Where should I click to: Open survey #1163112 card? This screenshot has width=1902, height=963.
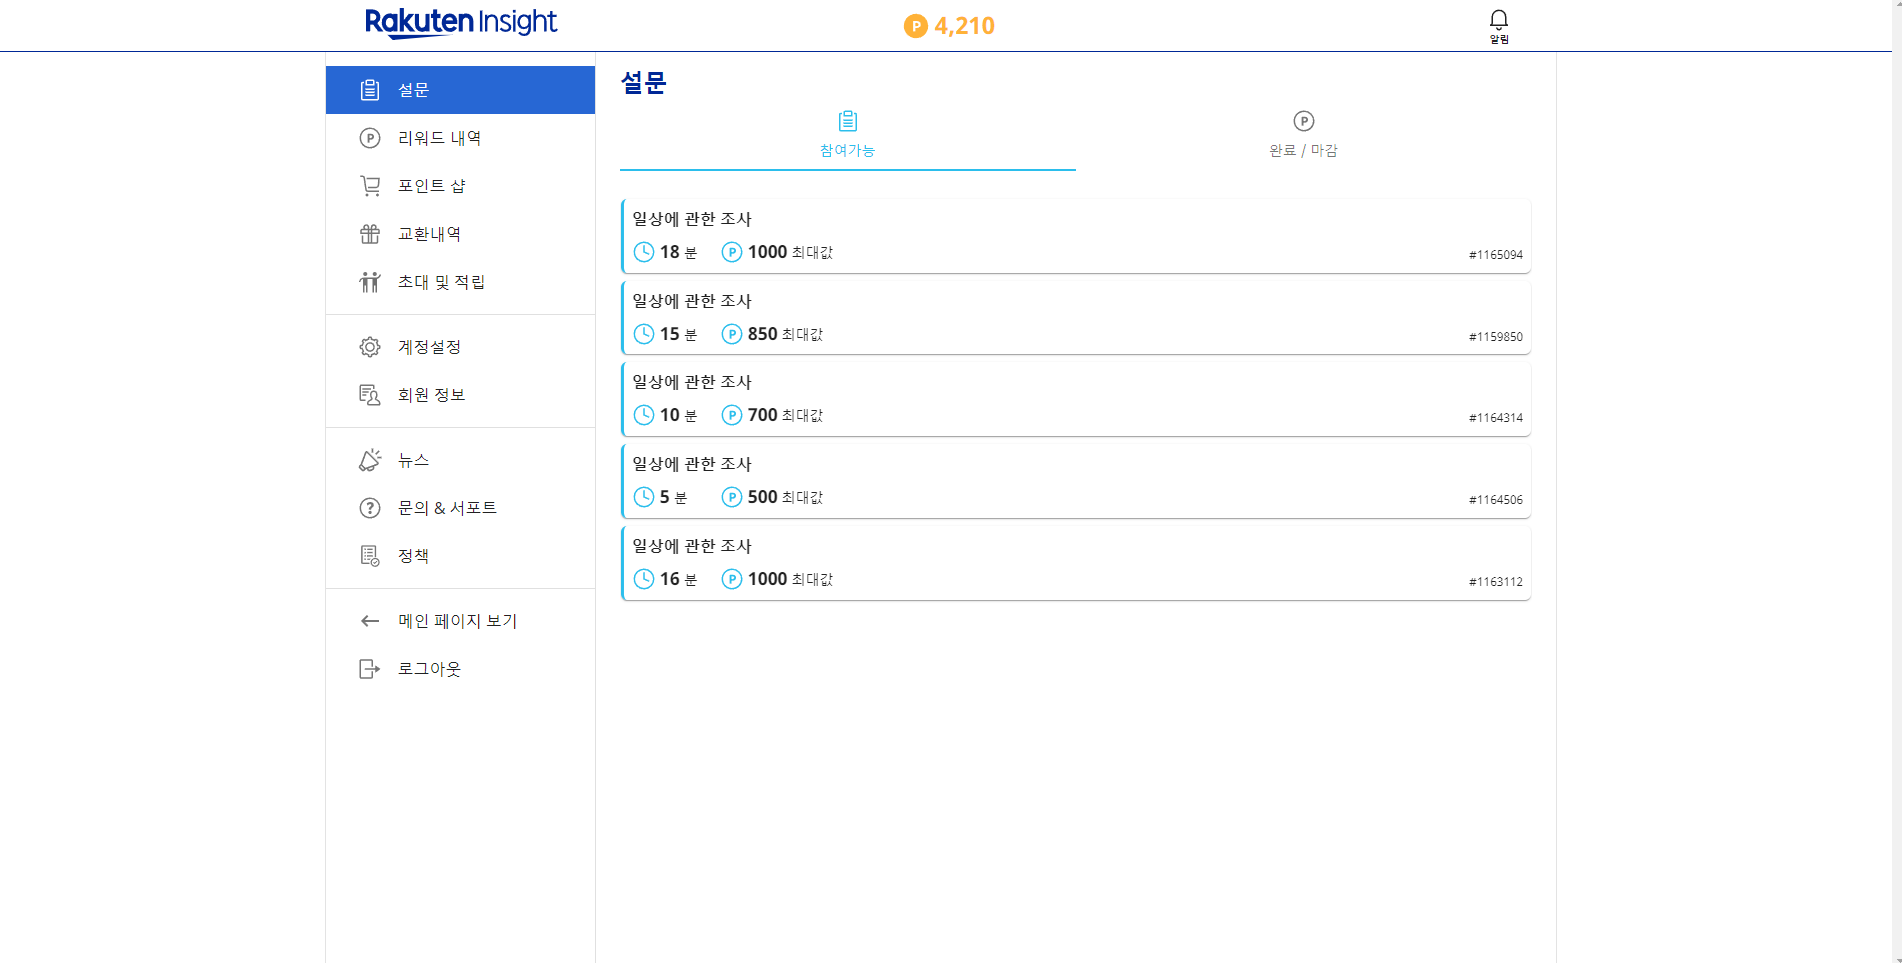(1076, 563)
